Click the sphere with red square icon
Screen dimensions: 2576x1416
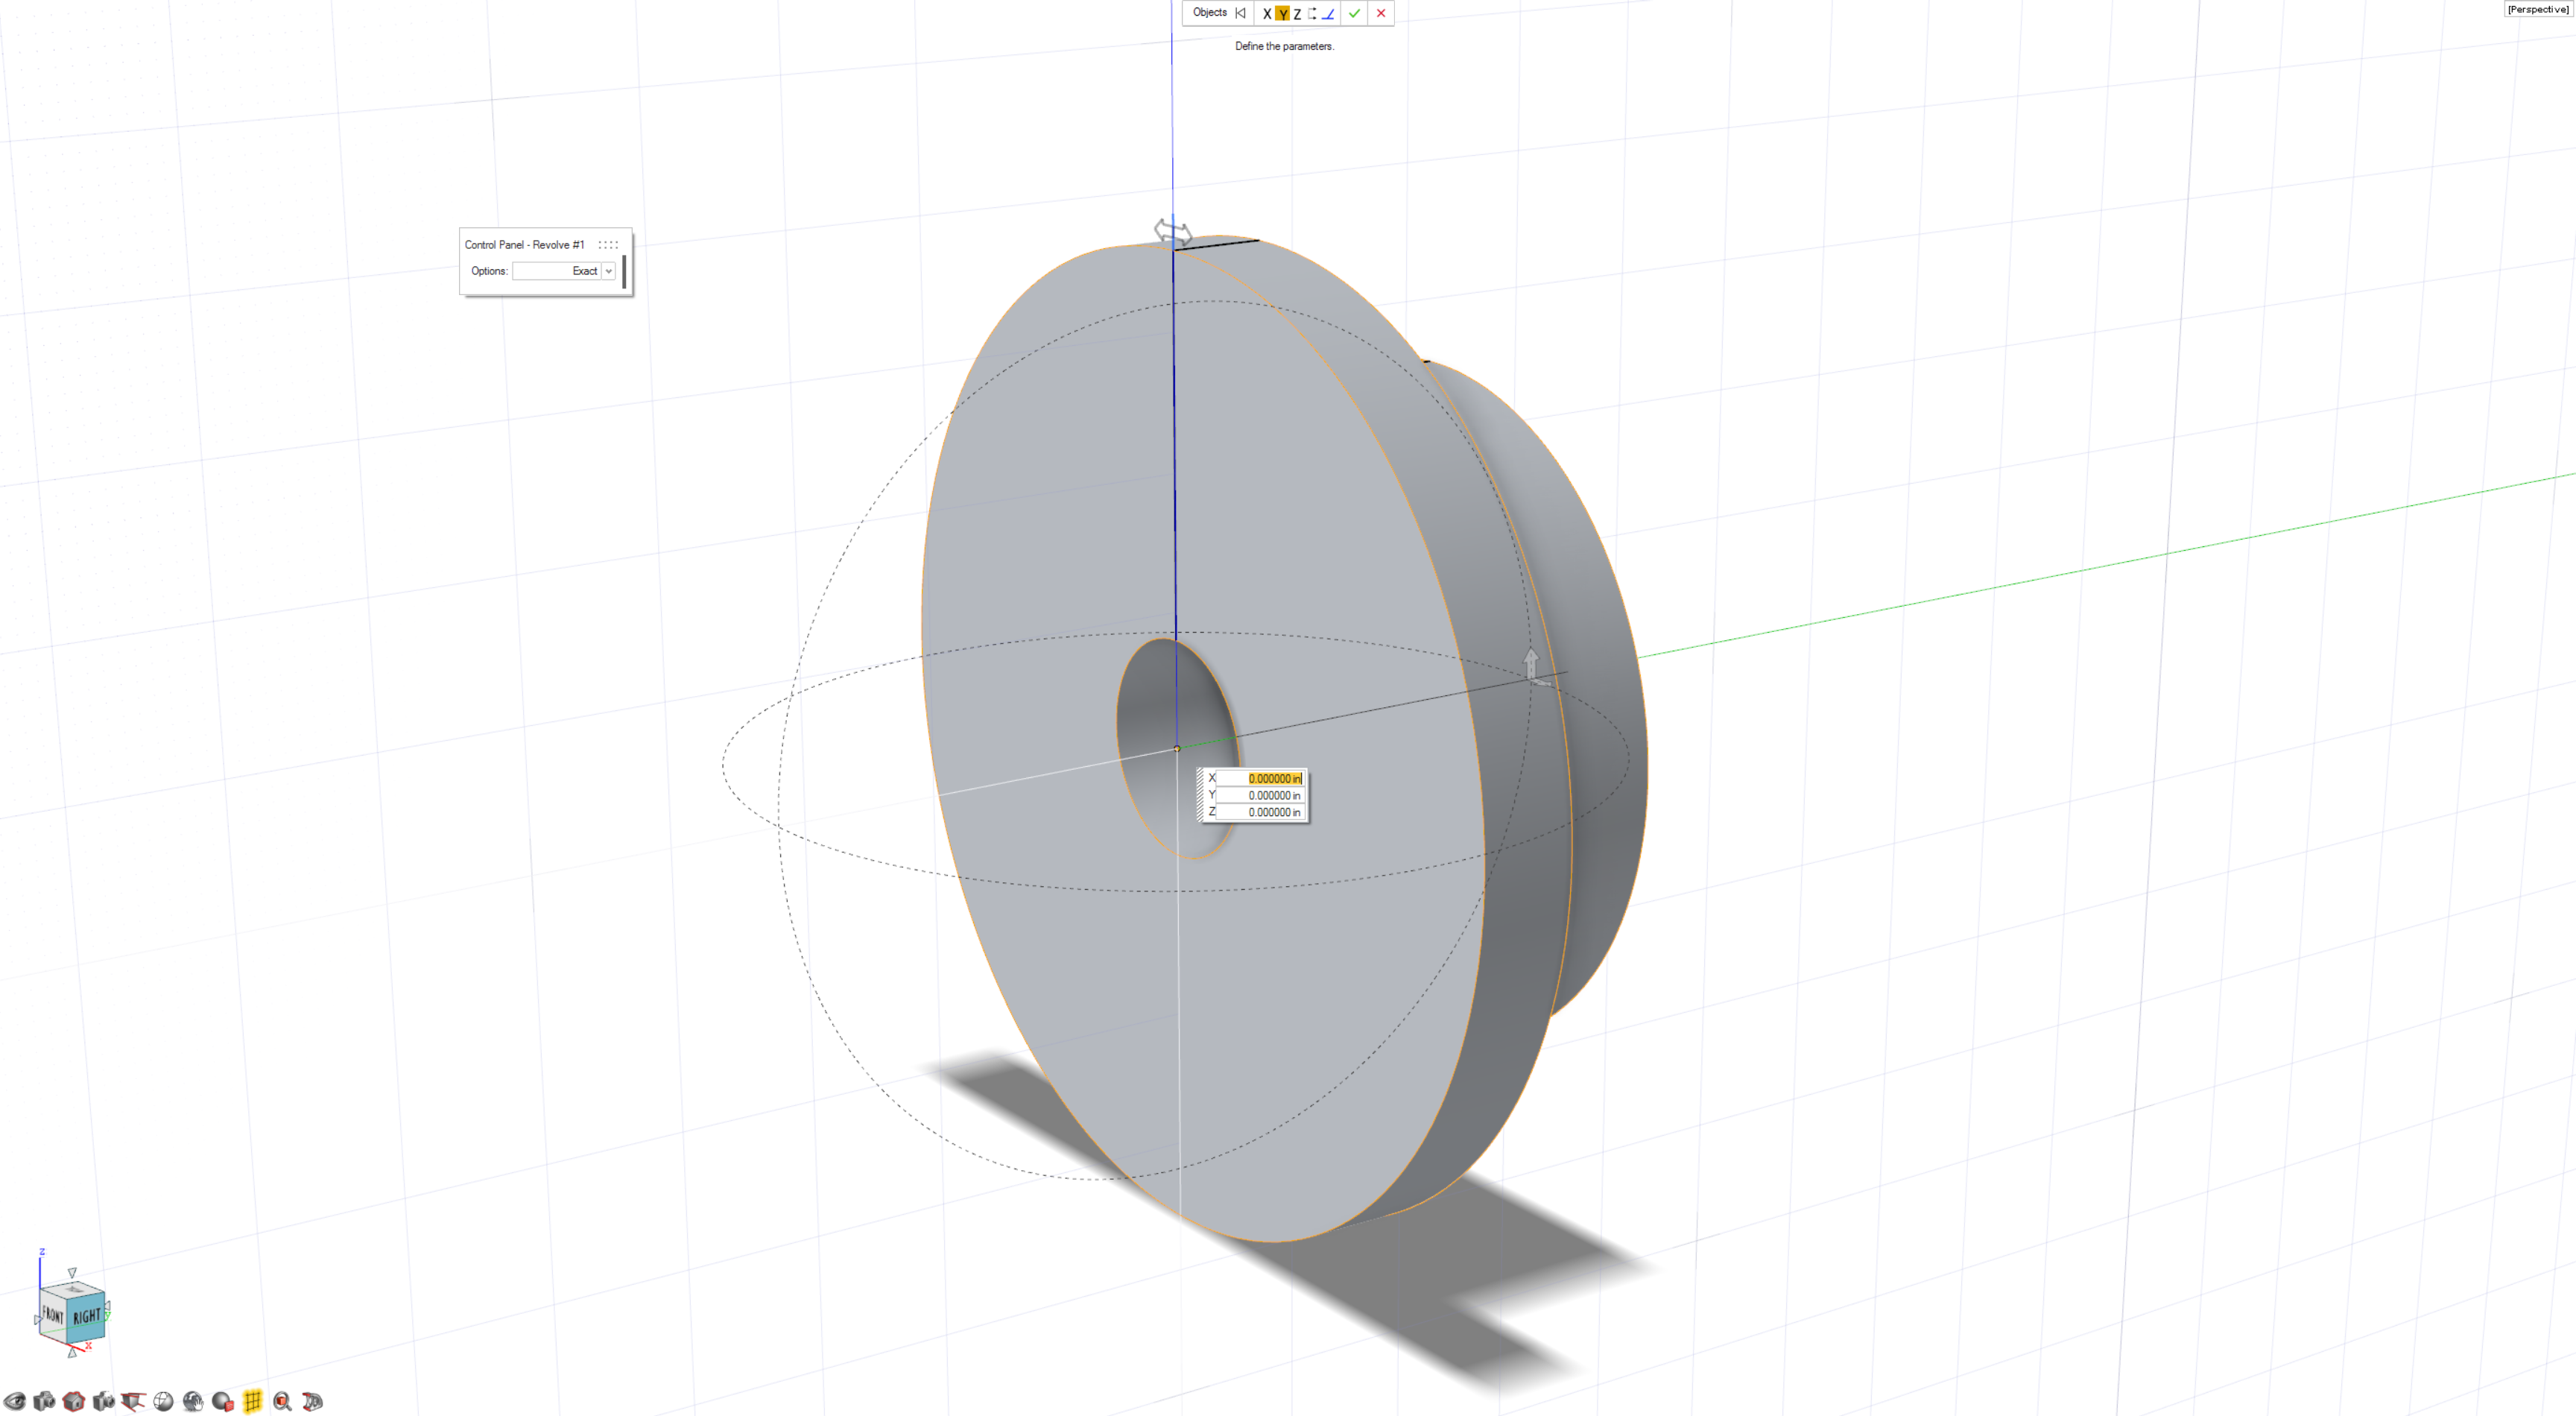(223, 1401)
